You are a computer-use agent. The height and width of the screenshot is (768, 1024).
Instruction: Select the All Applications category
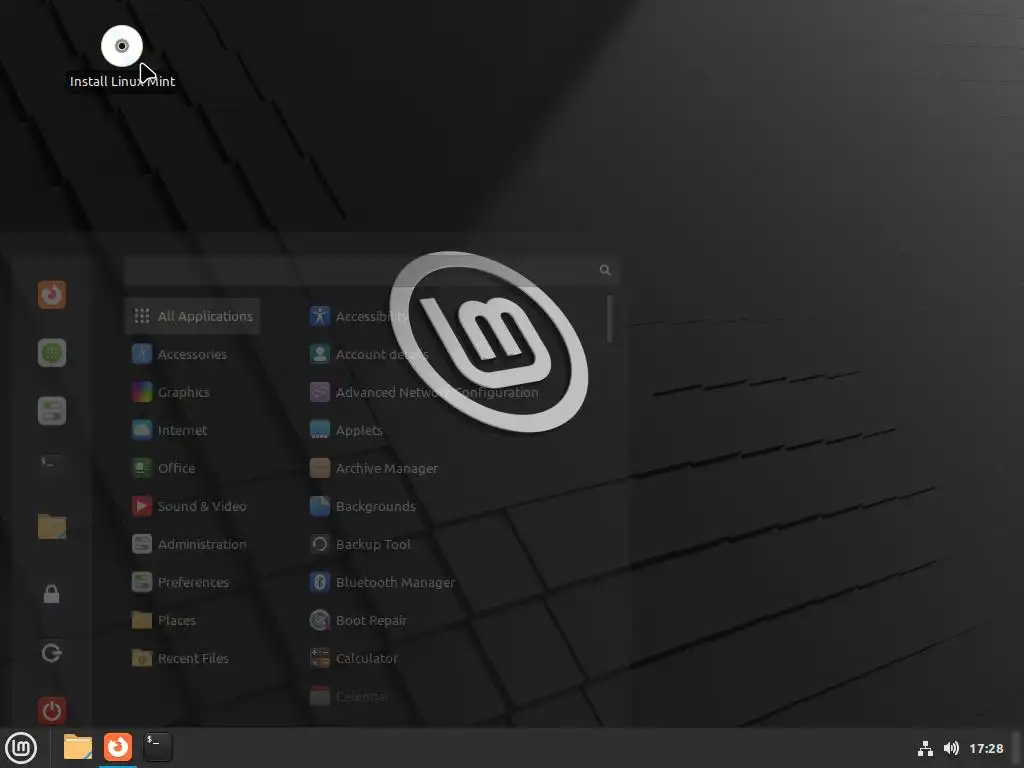coord(192,316)
